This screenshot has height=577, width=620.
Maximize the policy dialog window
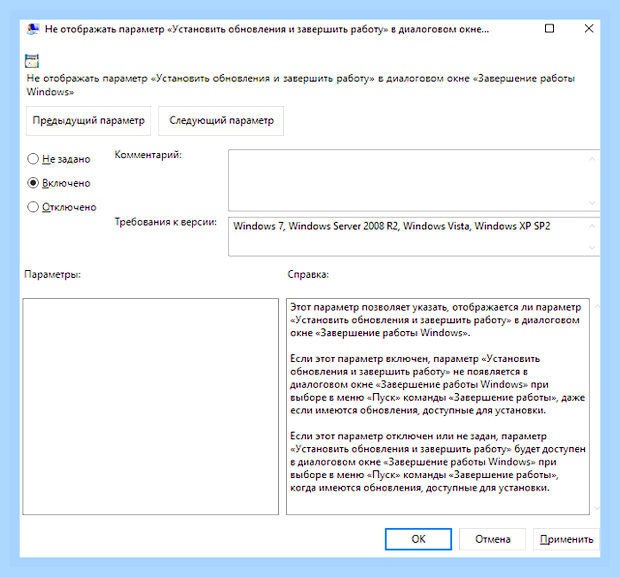[x=549, y=28]
